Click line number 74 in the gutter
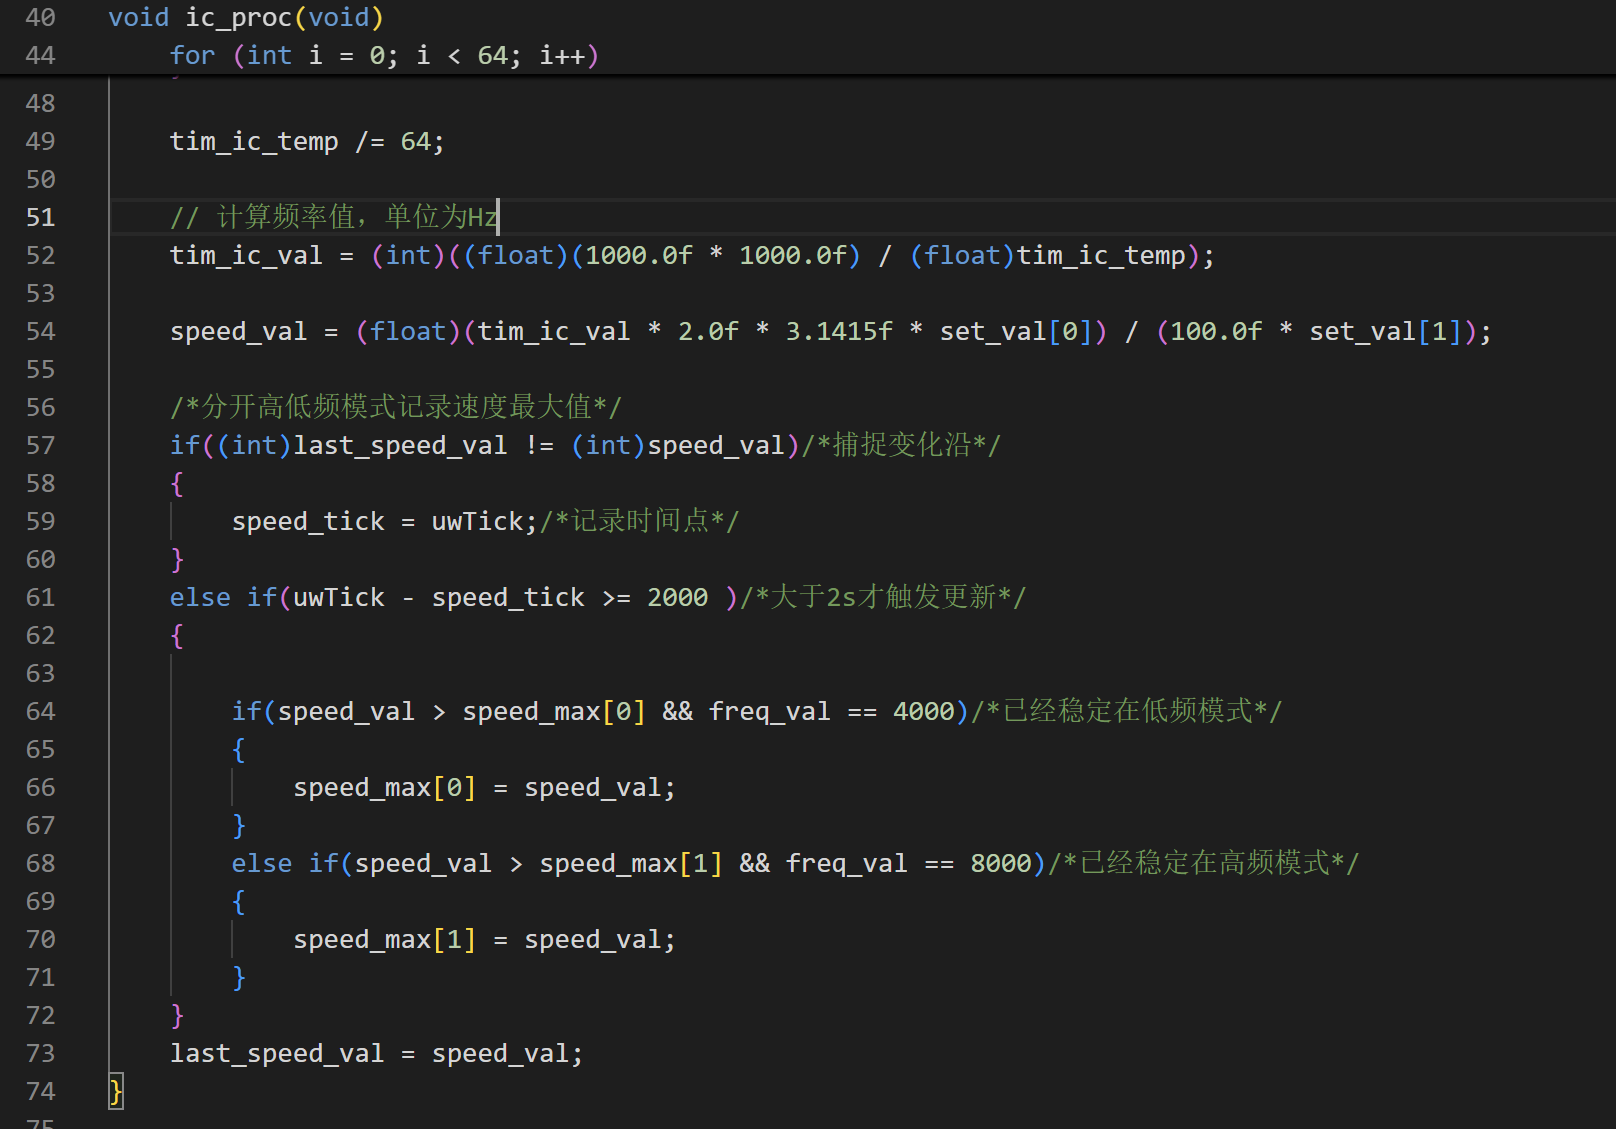Viewport: 1616px width, 1129px height. pyautogui.click(x=40, y=1092)
